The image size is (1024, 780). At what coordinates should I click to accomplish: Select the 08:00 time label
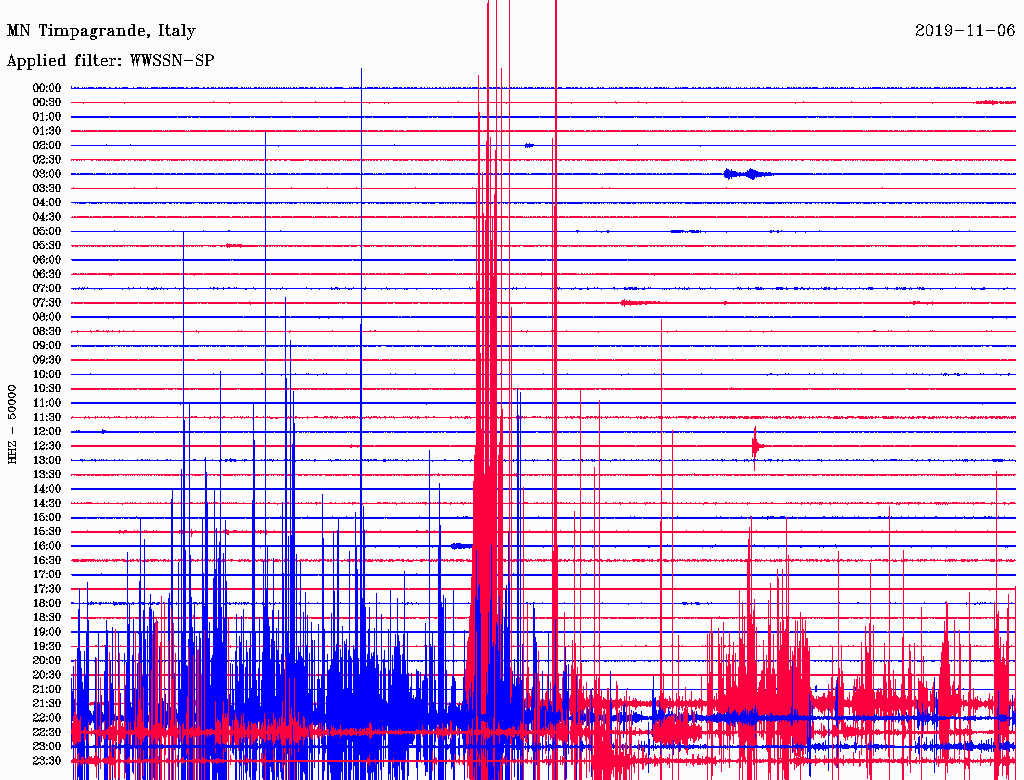point(47,317)
